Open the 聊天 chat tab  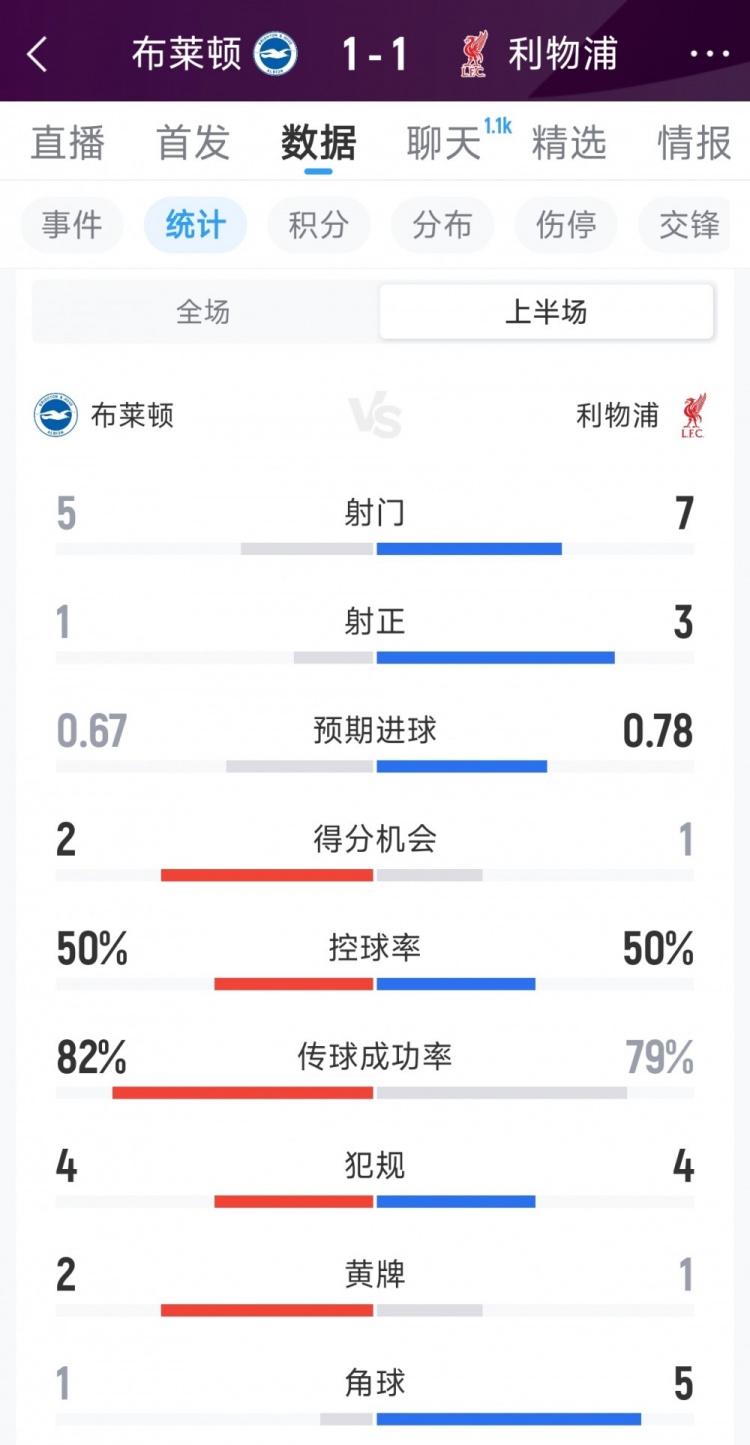(444, 143)
